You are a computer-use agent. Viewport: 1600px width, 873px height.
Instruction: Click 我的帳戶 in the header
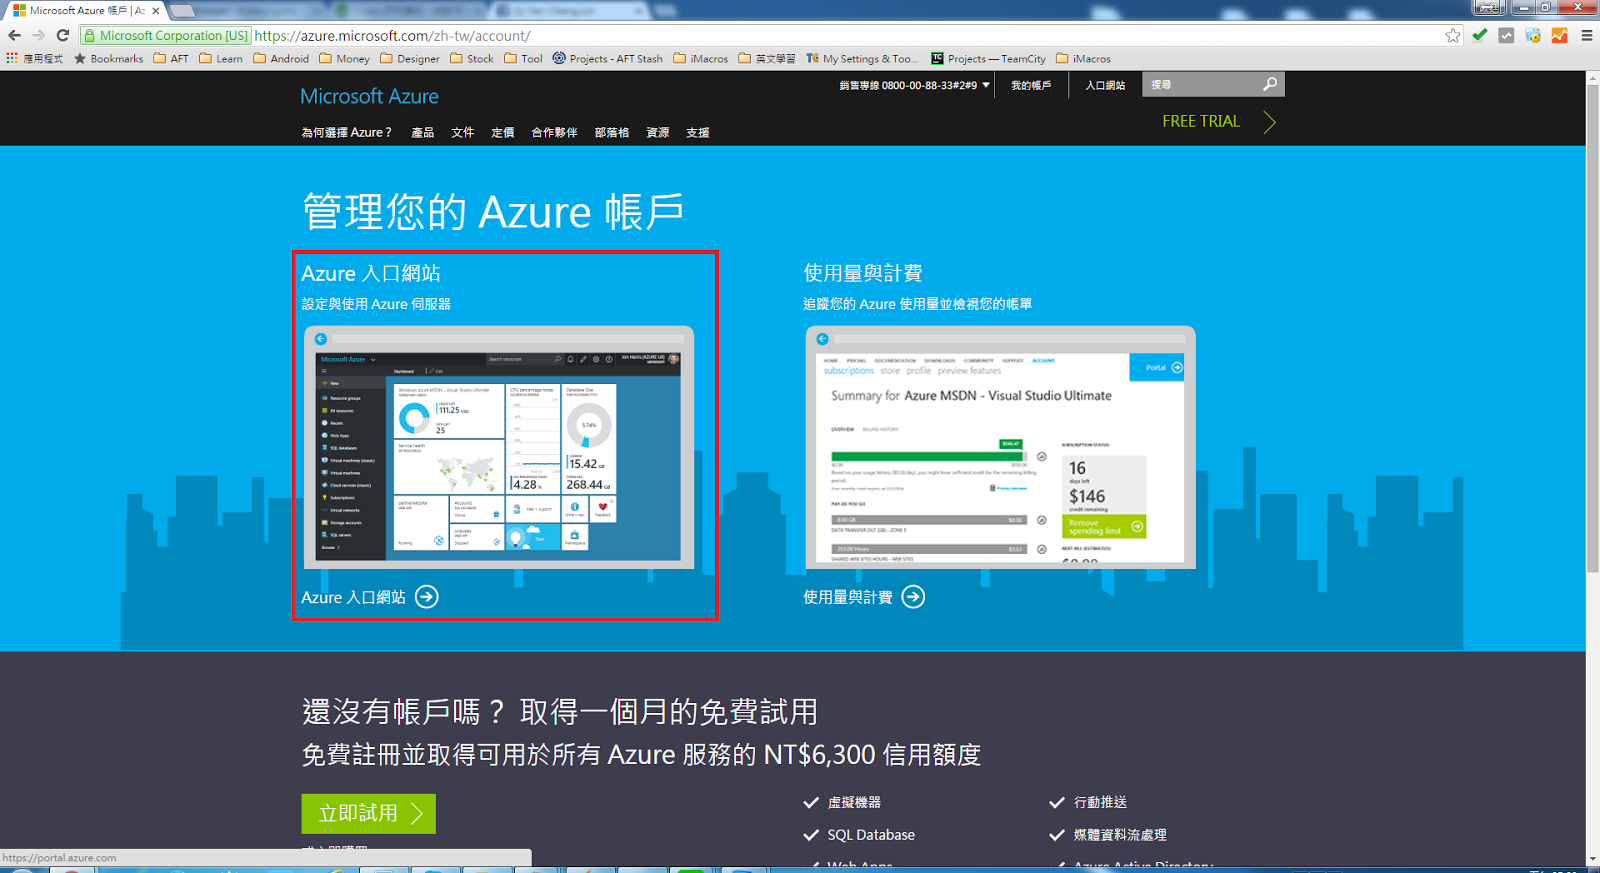tap(1031, 85)
